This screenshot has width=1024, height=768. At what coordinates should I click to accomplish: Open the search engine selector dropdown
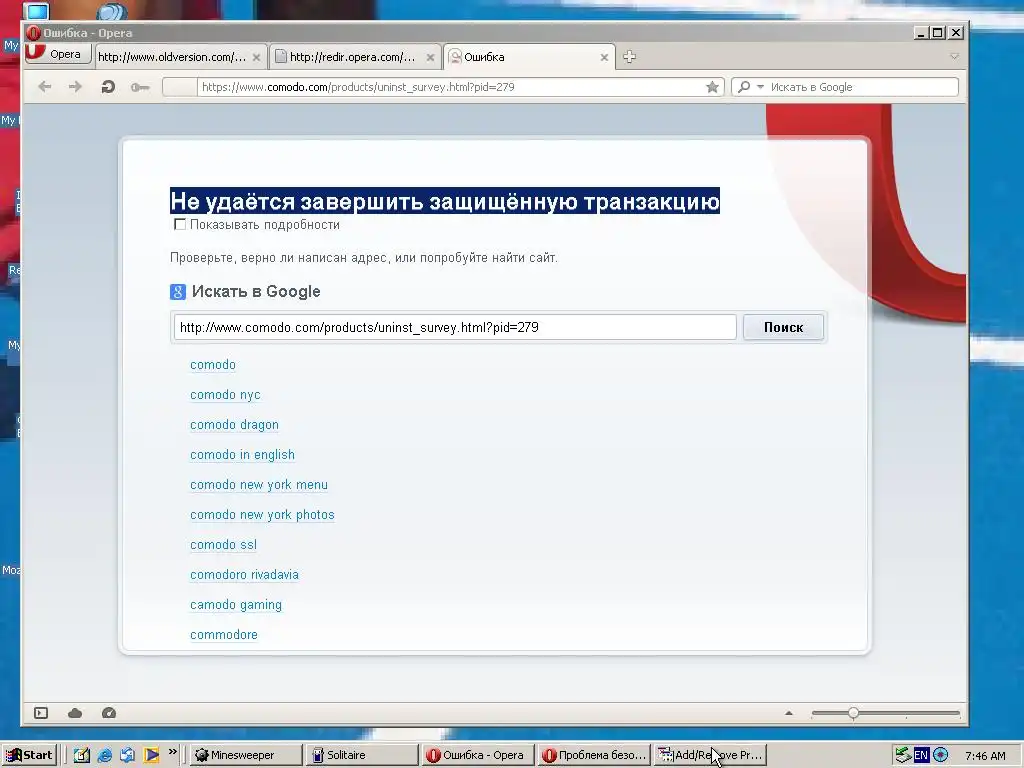click(750, 87)
